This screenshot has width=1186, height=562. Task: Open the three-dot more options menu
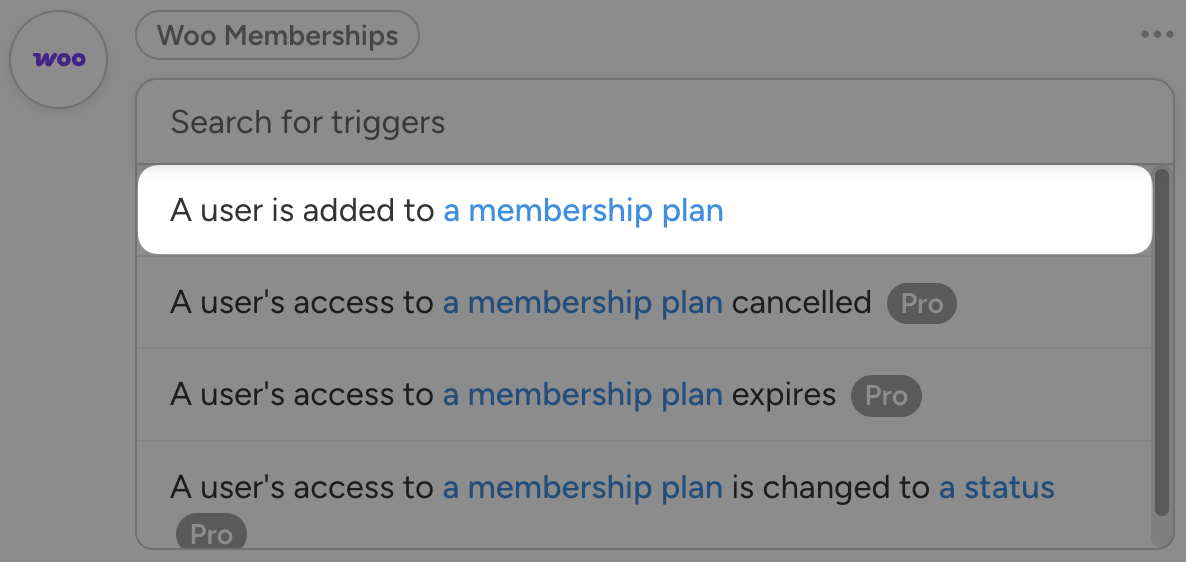[1157, 35]
